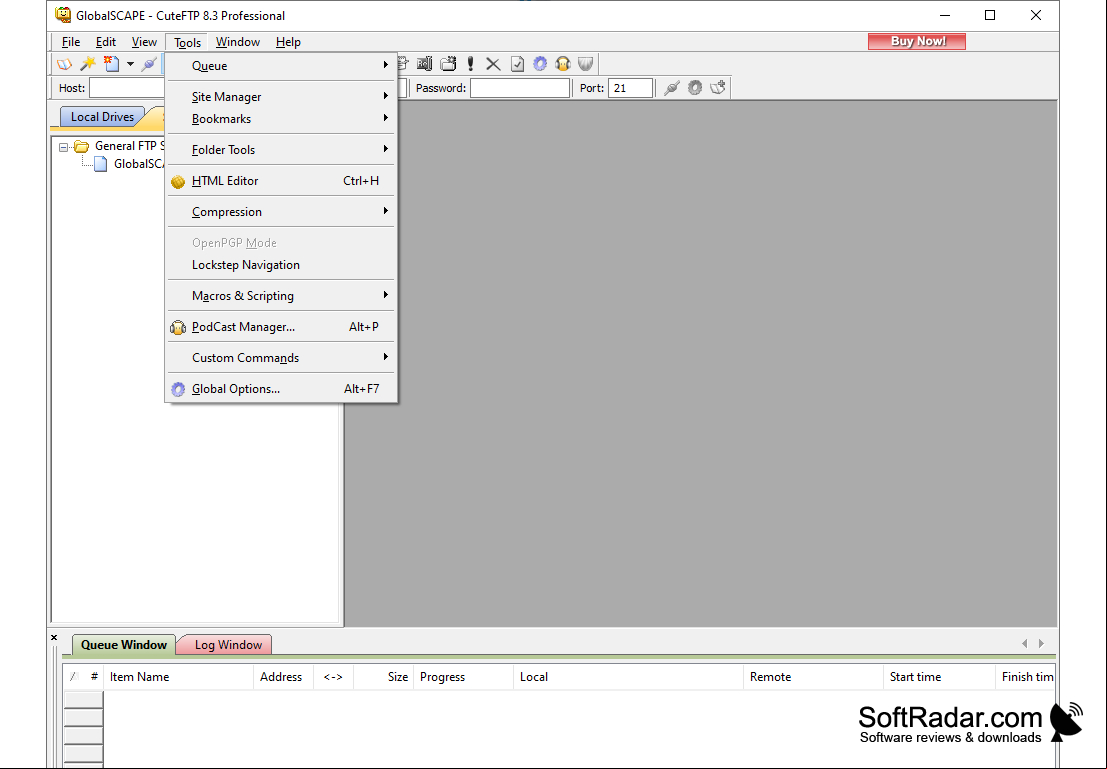
Task: Click the Delete X toolbar icon
Action: 493,64
